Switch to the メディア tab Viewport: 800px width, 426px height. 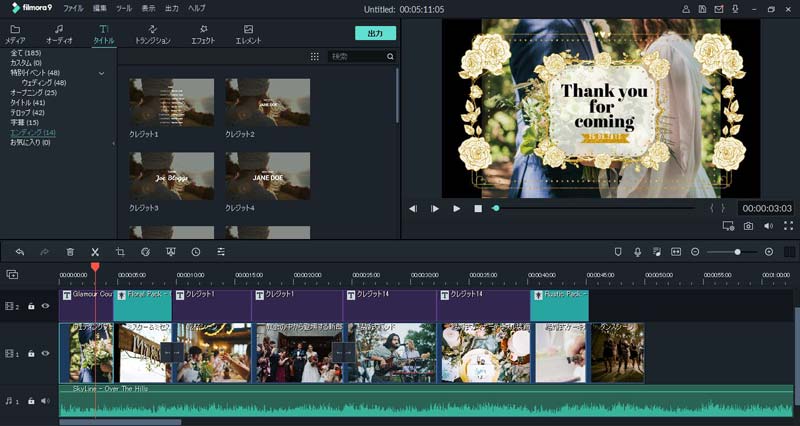(15, 35)
